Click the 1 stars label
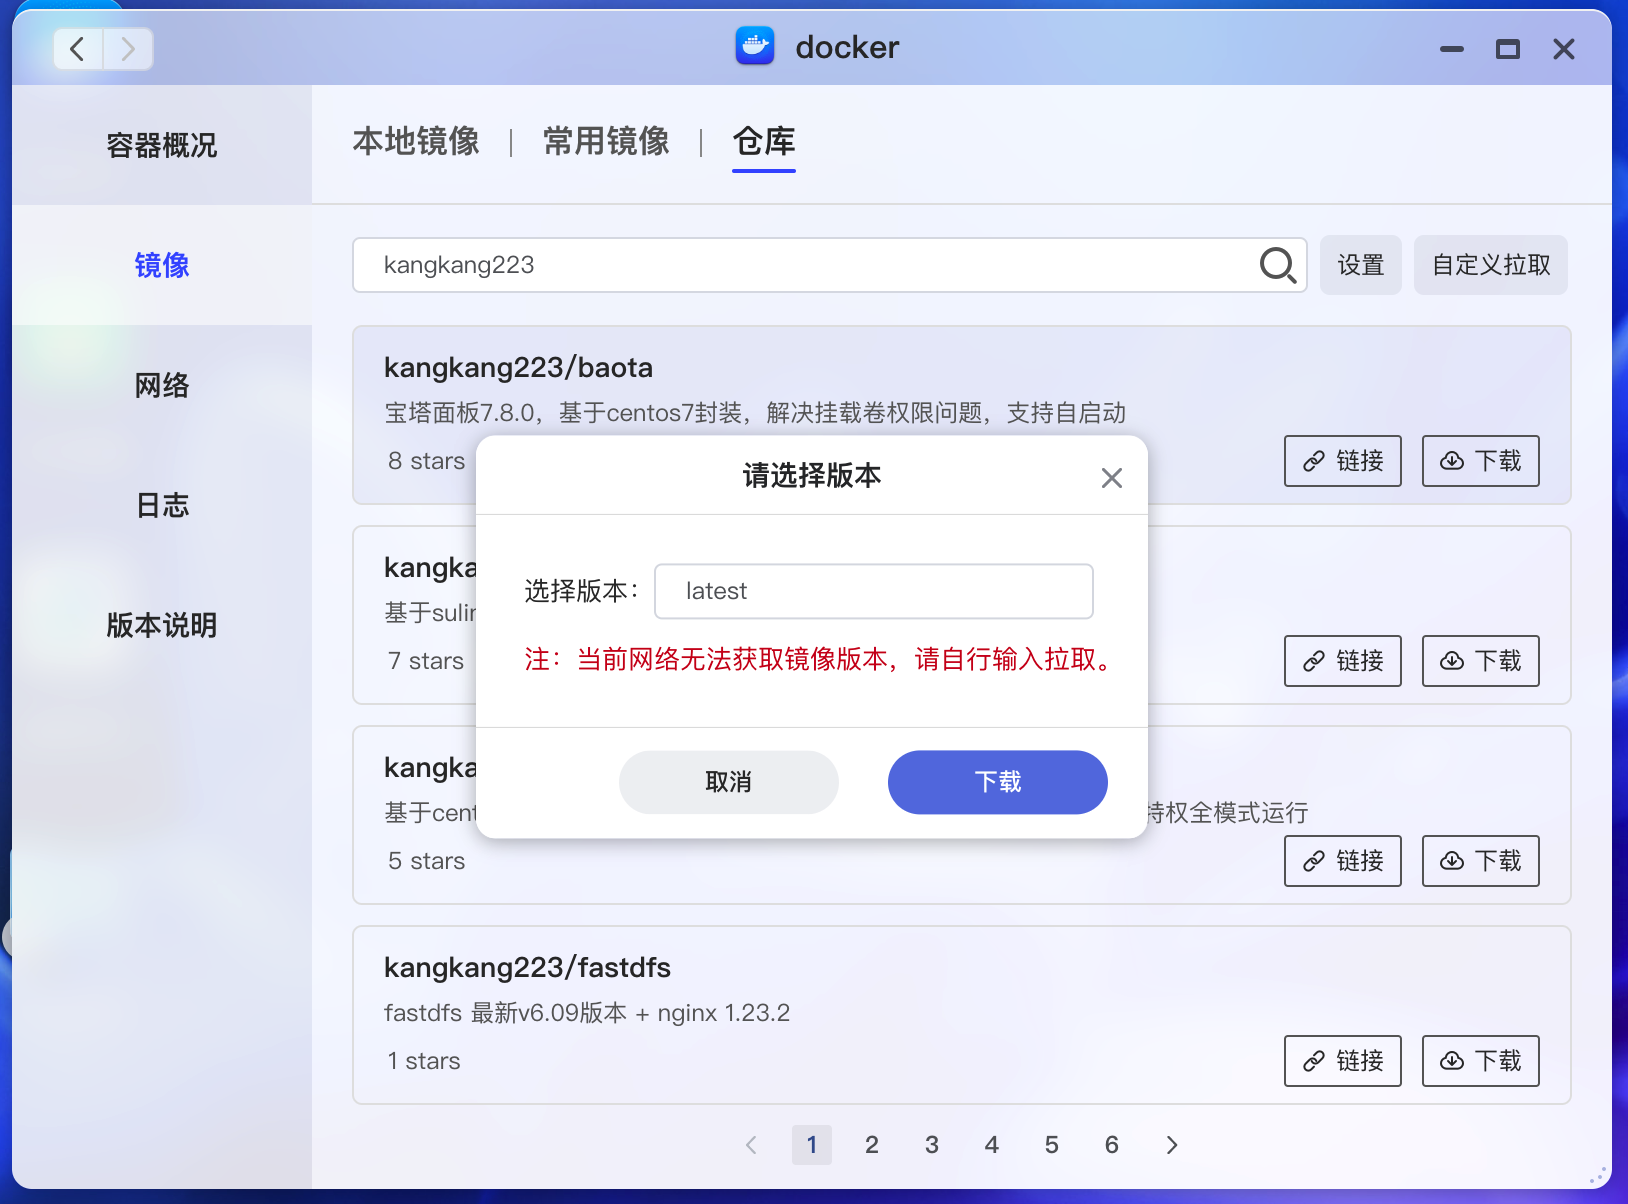 click(x=424, y=1061)
